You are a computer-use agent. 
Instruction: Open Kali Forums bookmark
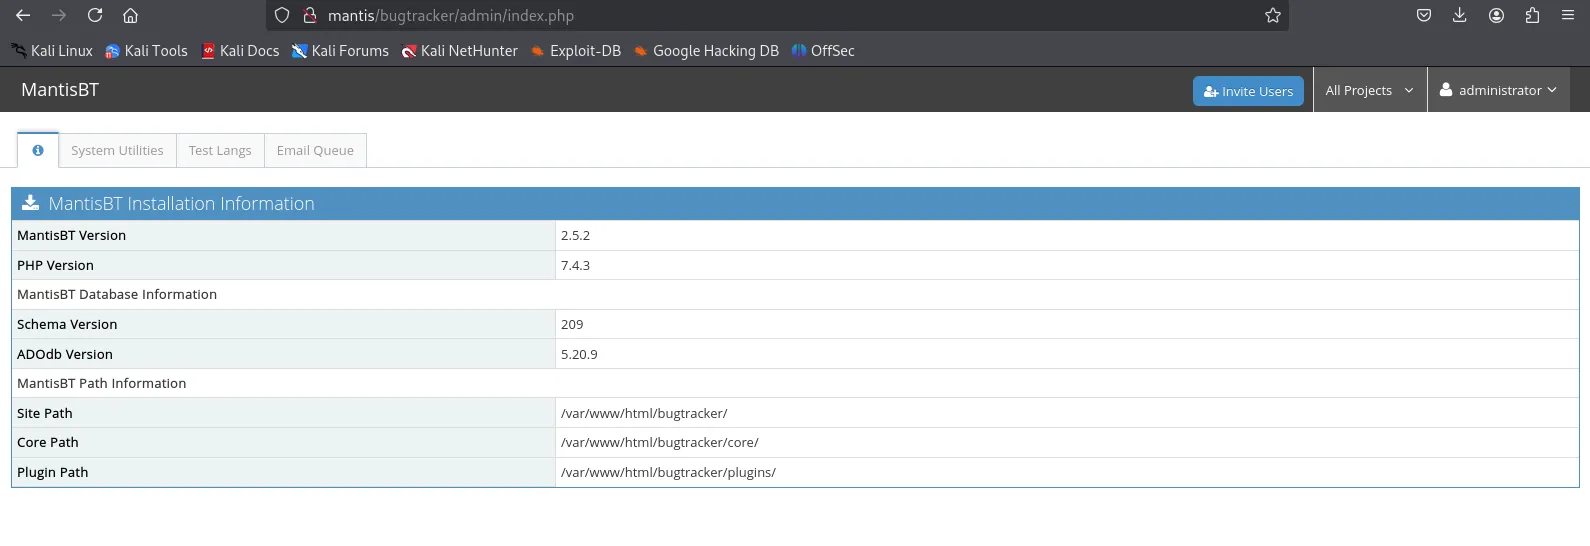click(340, 51)
